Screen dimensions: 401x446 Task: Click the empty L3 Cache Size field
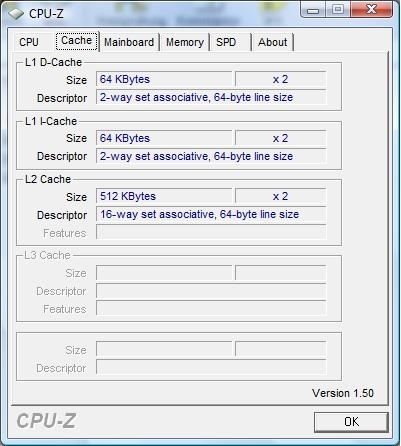click(164, 273)
